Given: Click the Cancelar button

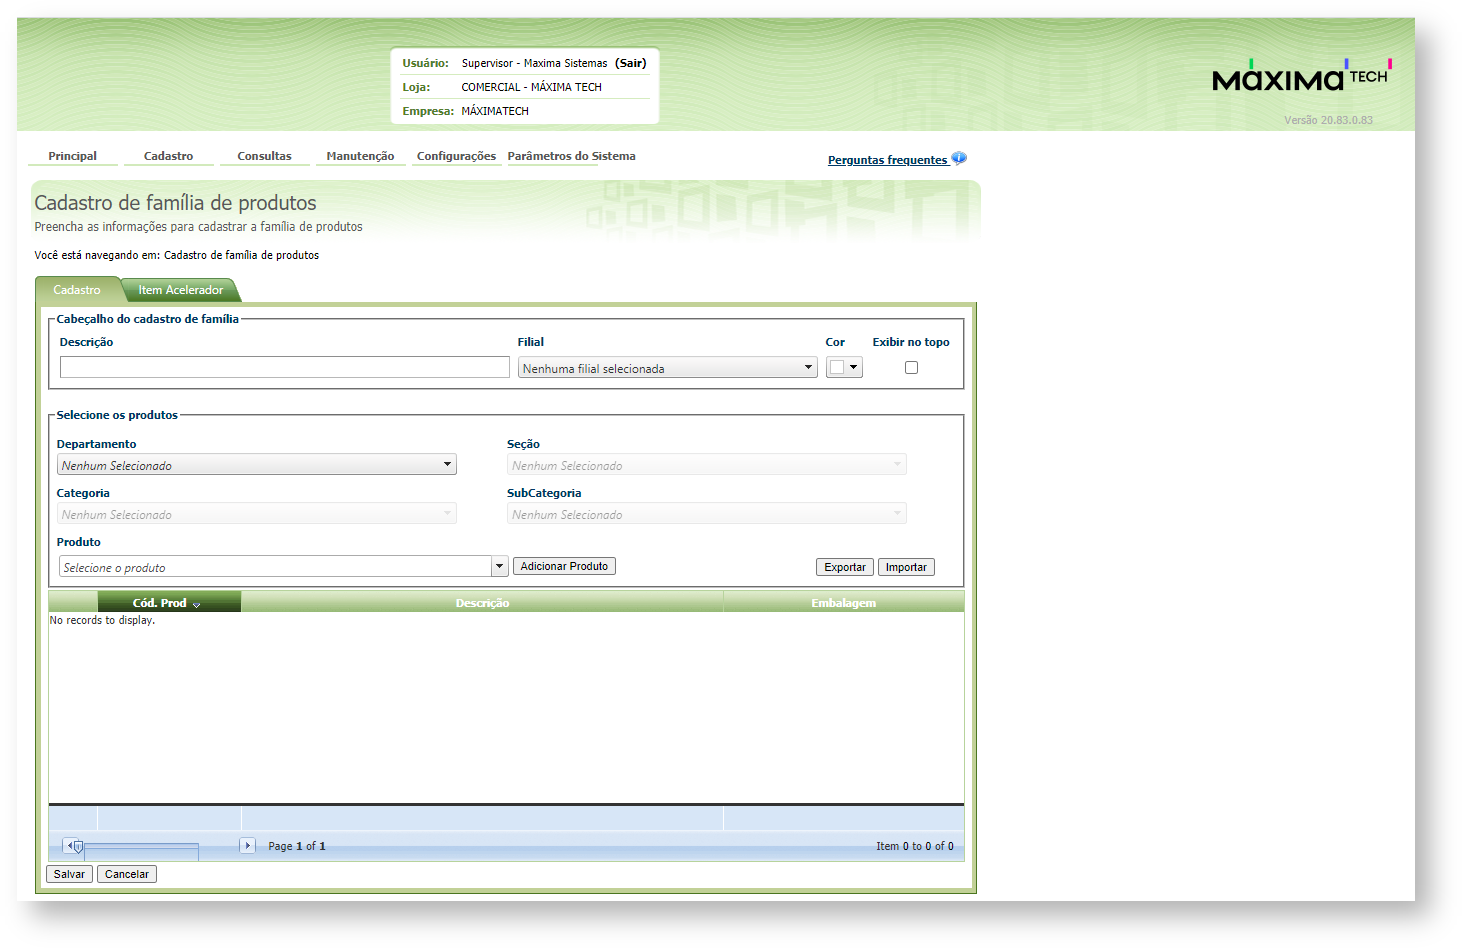Looking at the screenshot, I should click(127, 874).
